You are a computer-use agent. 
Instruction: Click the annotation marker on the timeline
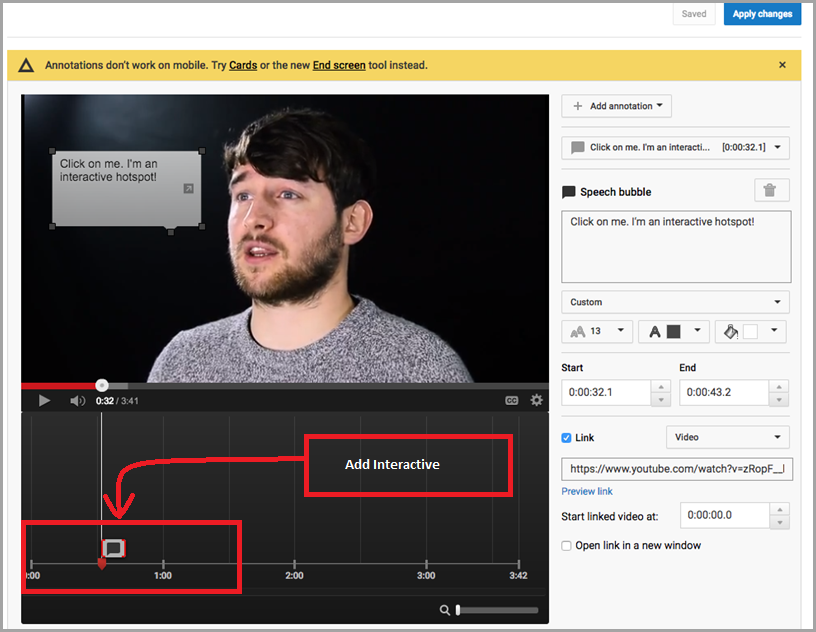point(114,548)
